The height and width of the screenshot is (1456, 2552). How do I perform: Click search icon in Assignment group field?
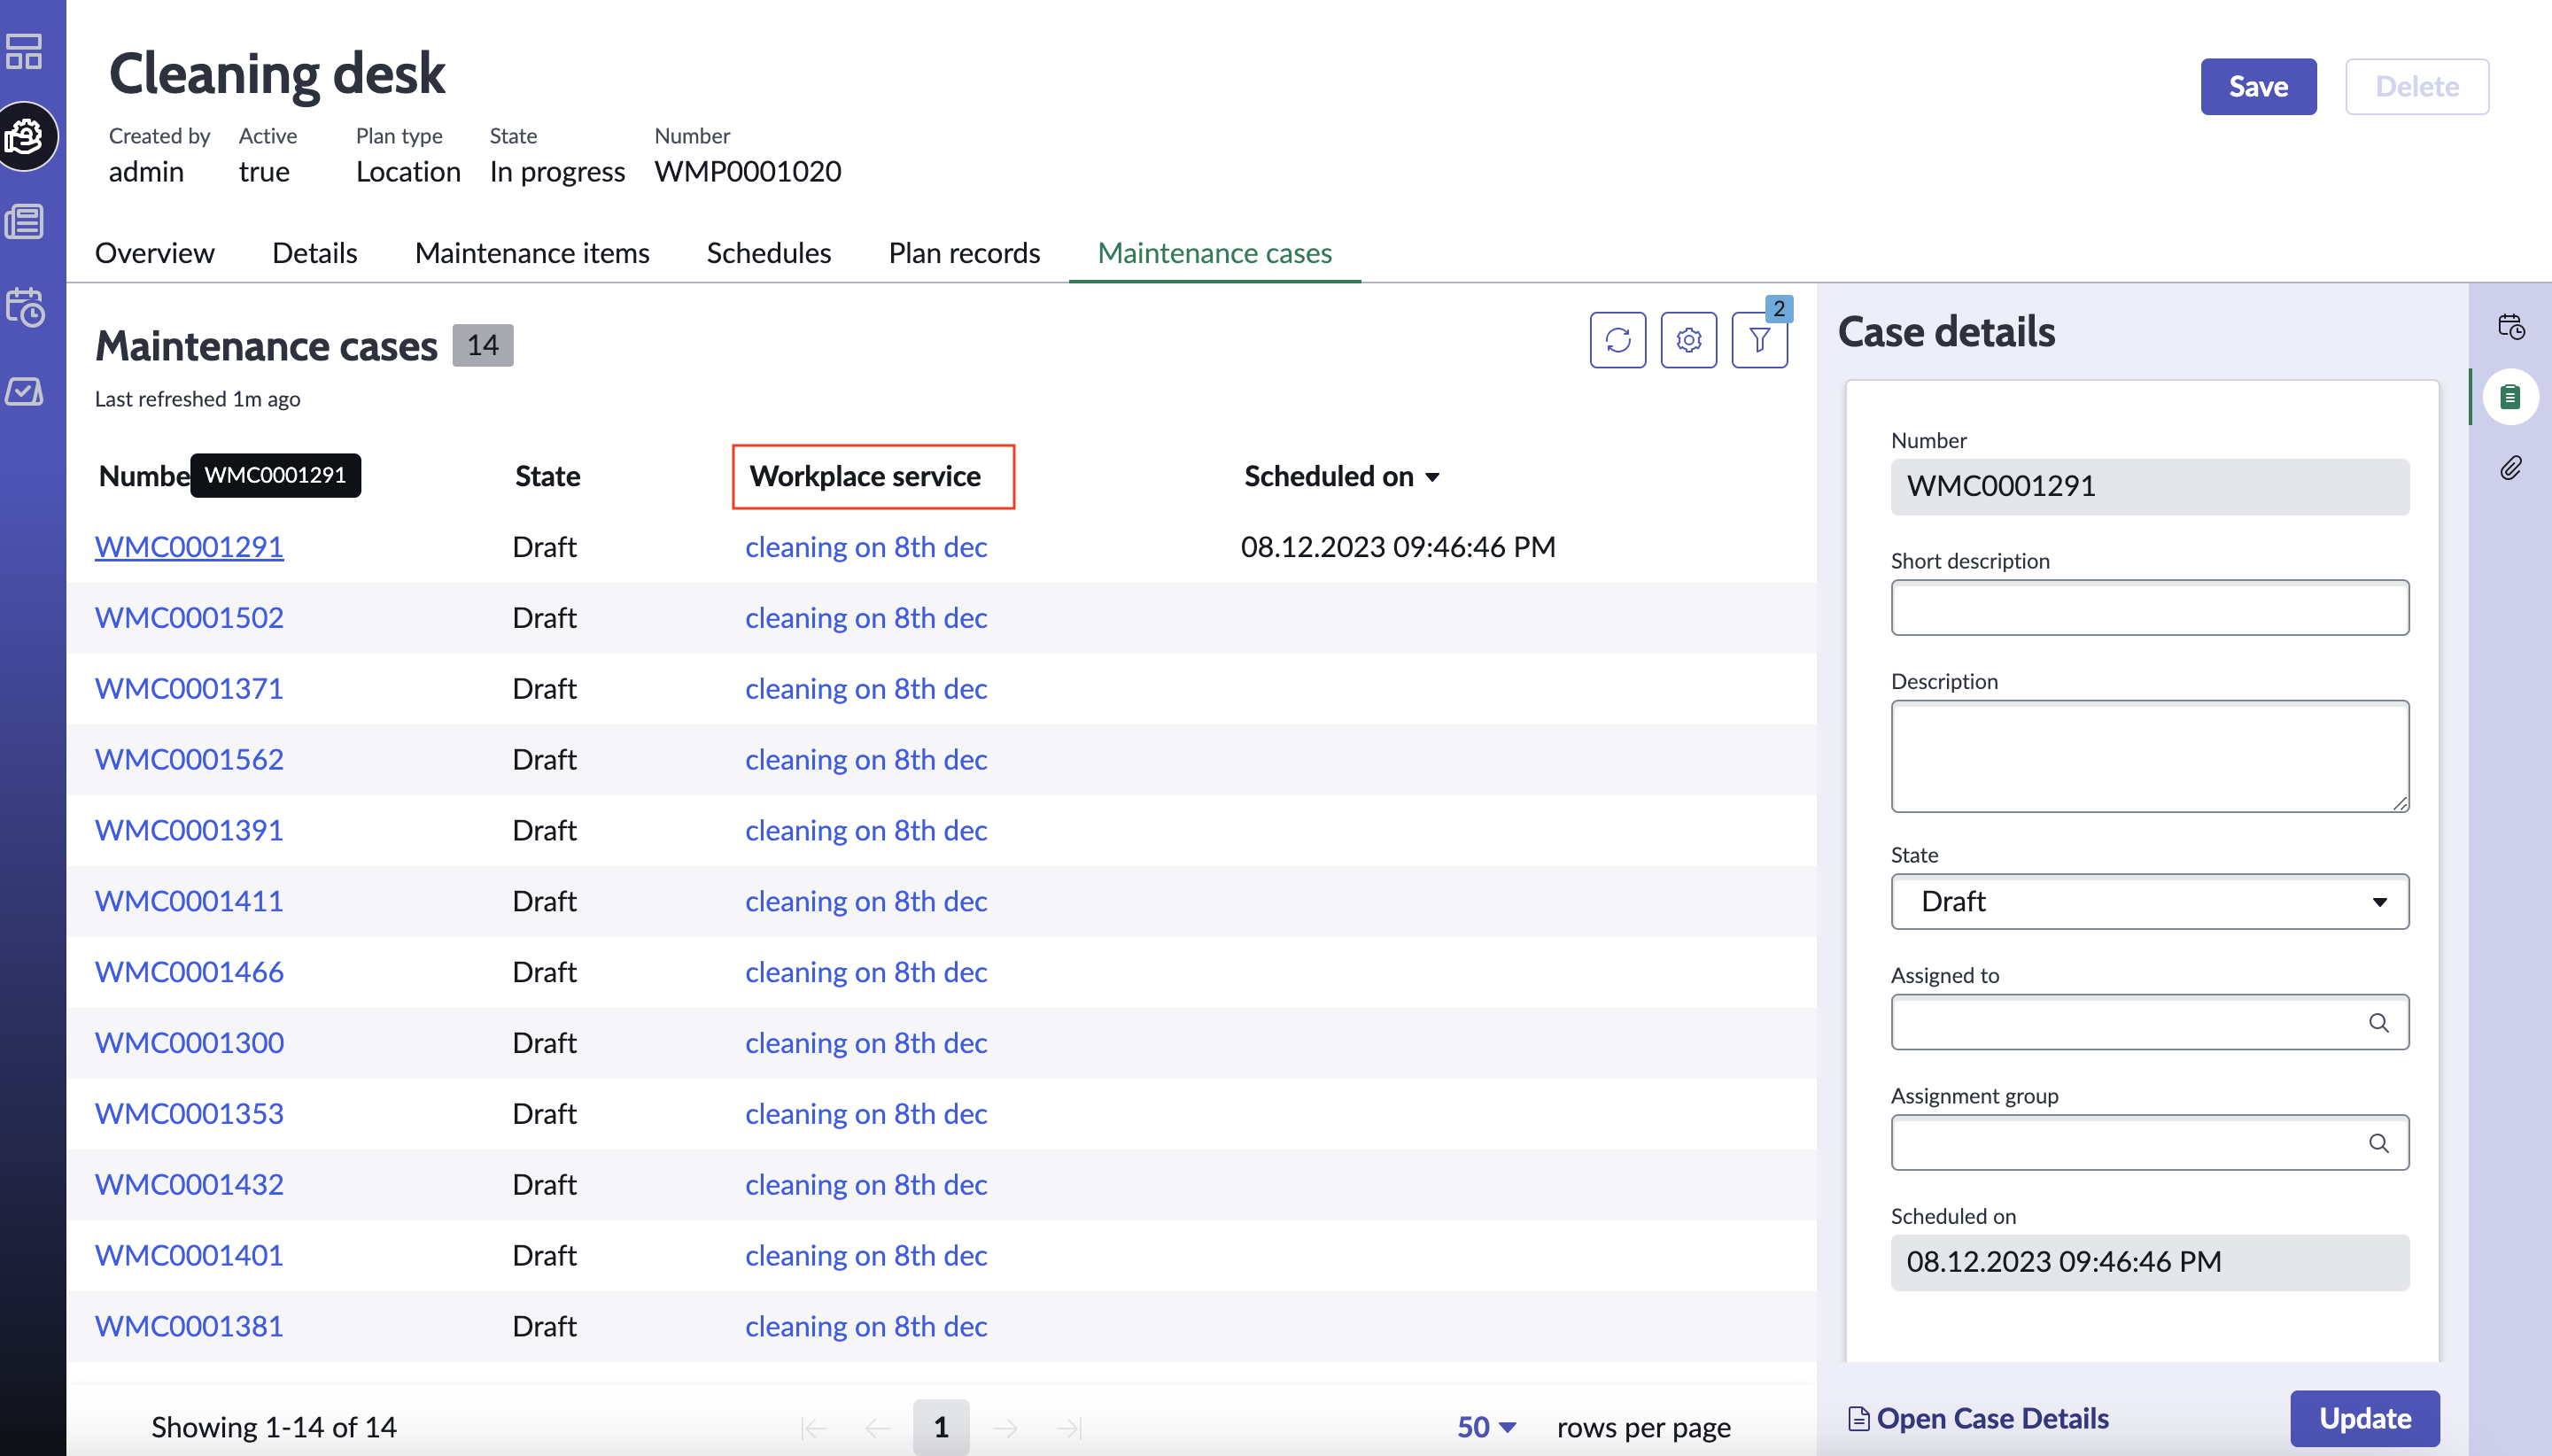click(x=2378, y=1143)
